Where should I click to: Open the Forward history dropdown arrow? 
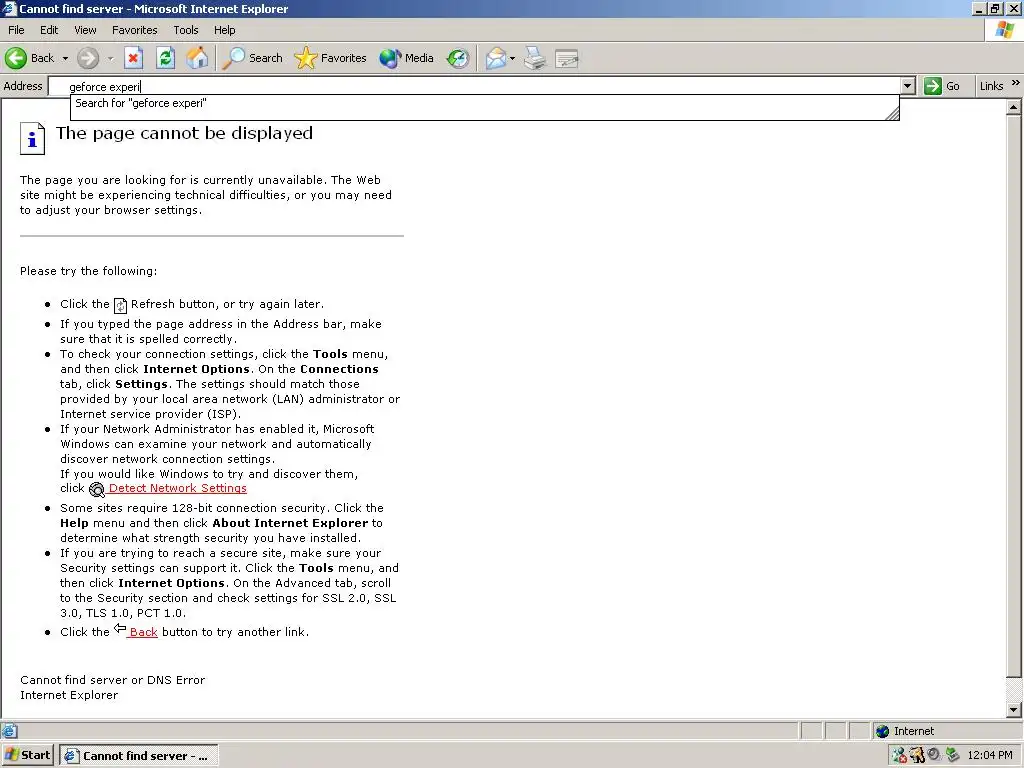110,59
